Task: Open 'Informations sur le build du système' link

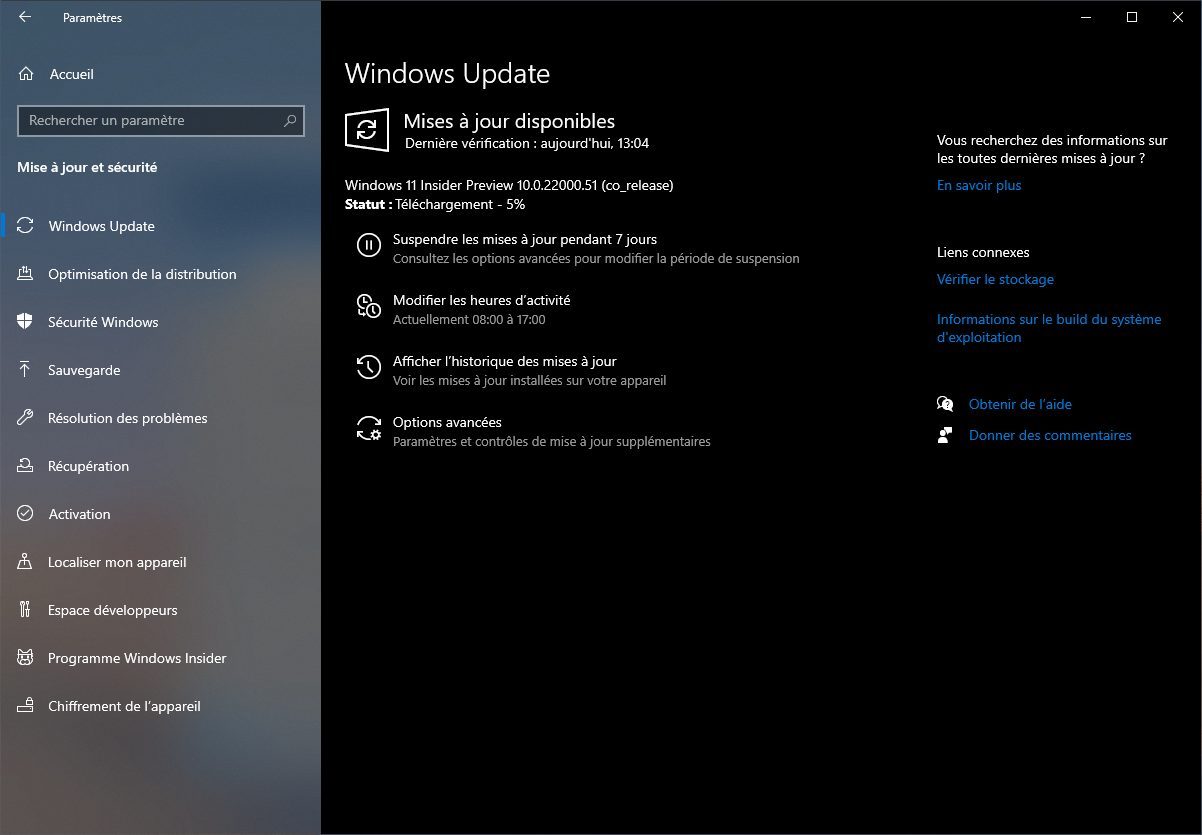Action: pyautogui.click(x=1049, y=328)
